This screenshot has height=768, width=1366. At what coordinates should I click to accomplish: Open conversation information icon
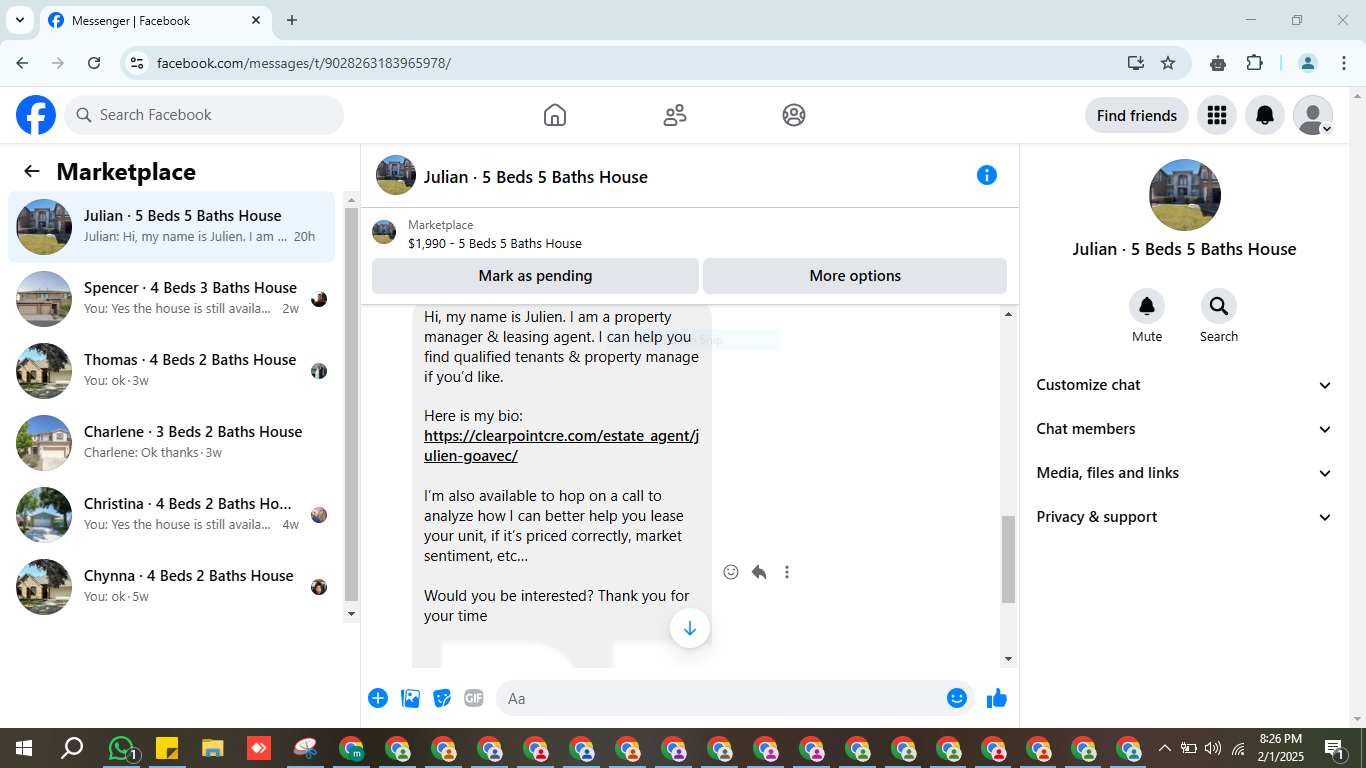coord(987,175)
